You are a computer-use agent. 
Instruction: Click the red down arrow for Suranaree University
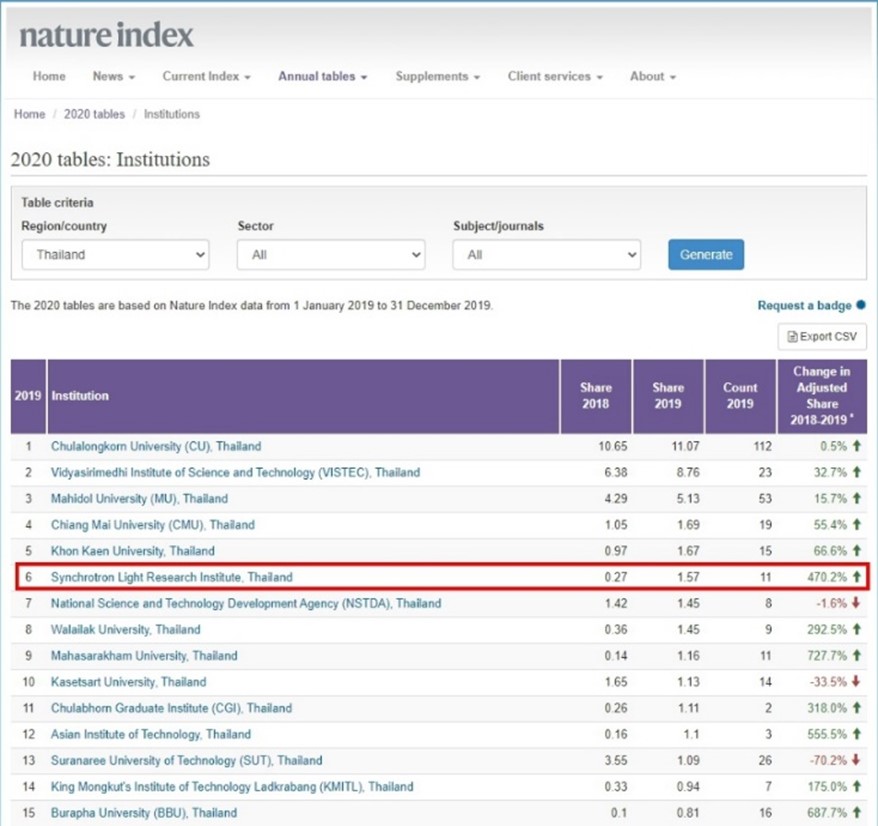[856, 760]
